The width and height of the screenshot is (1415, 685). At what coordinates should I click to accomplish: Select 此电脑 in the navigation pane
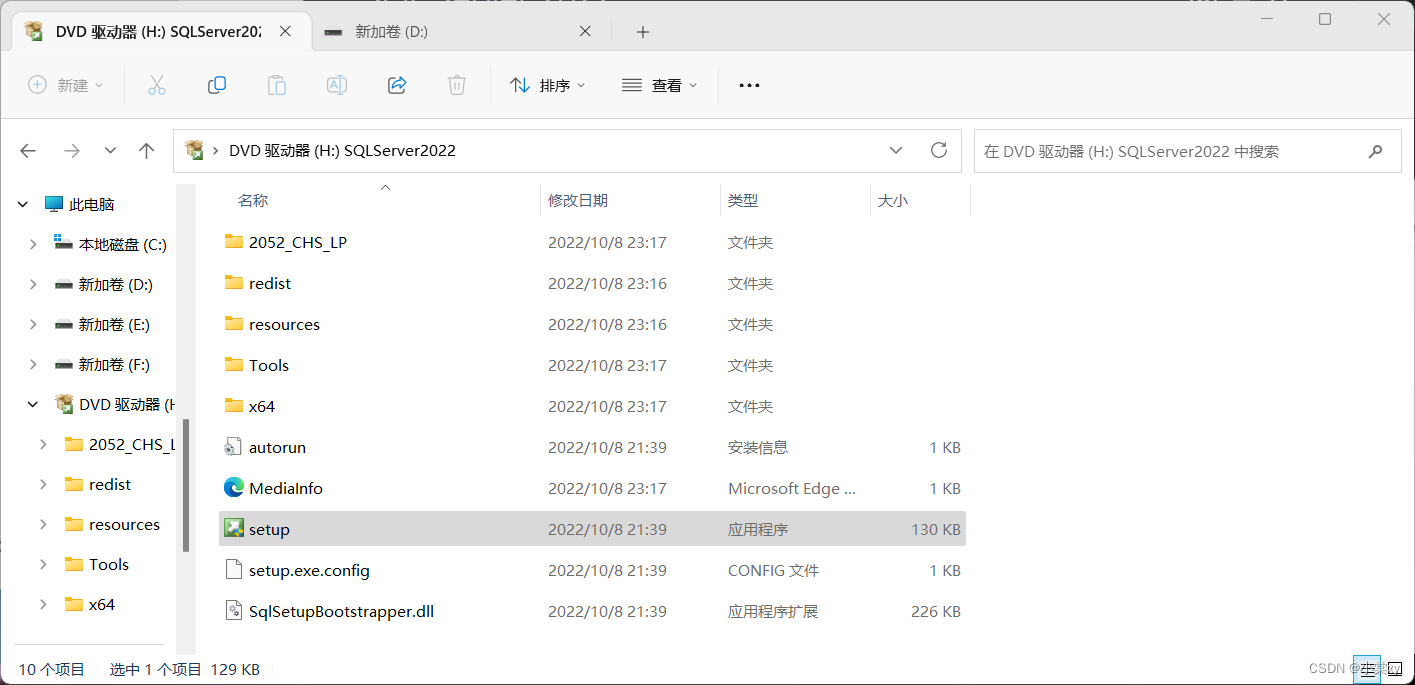pyautogui.click(x=92, y=204)
